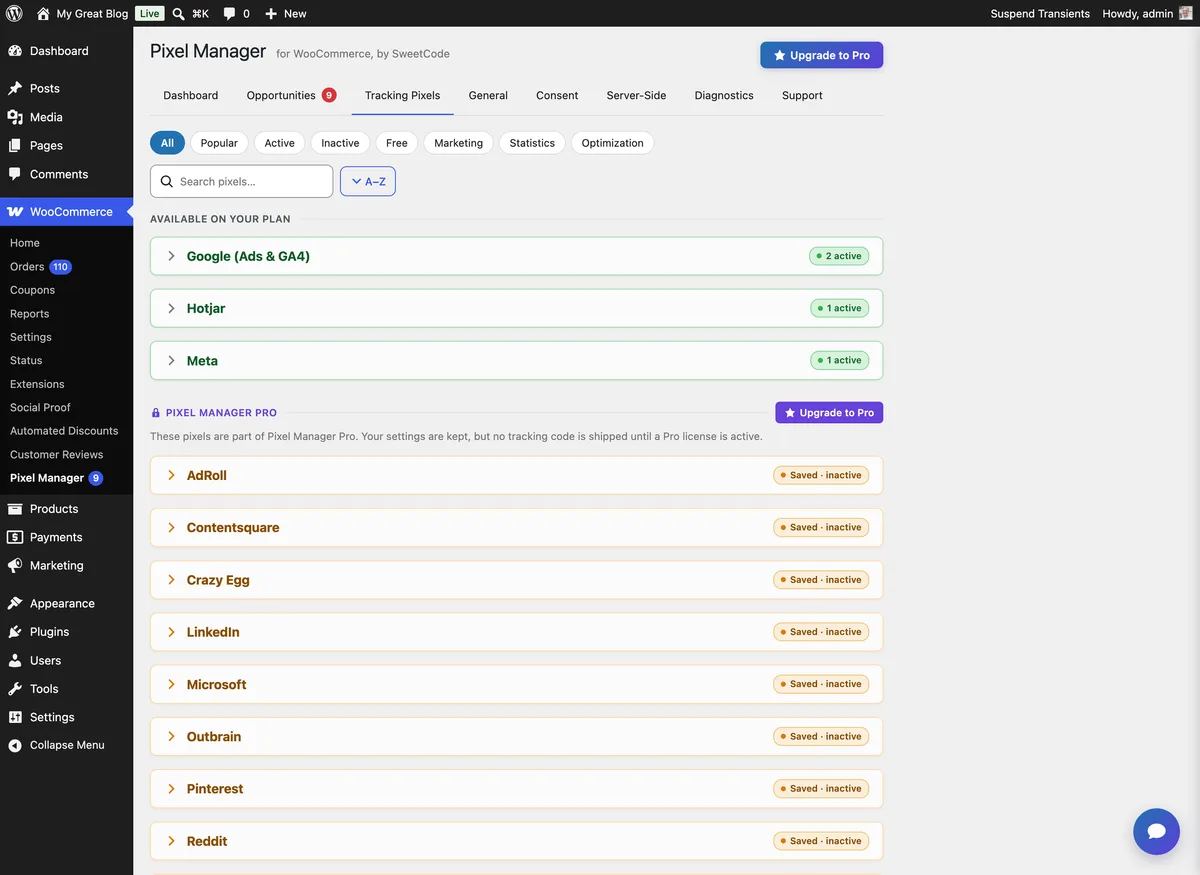Click the Collapse Menu icon

tap(15, 745)
